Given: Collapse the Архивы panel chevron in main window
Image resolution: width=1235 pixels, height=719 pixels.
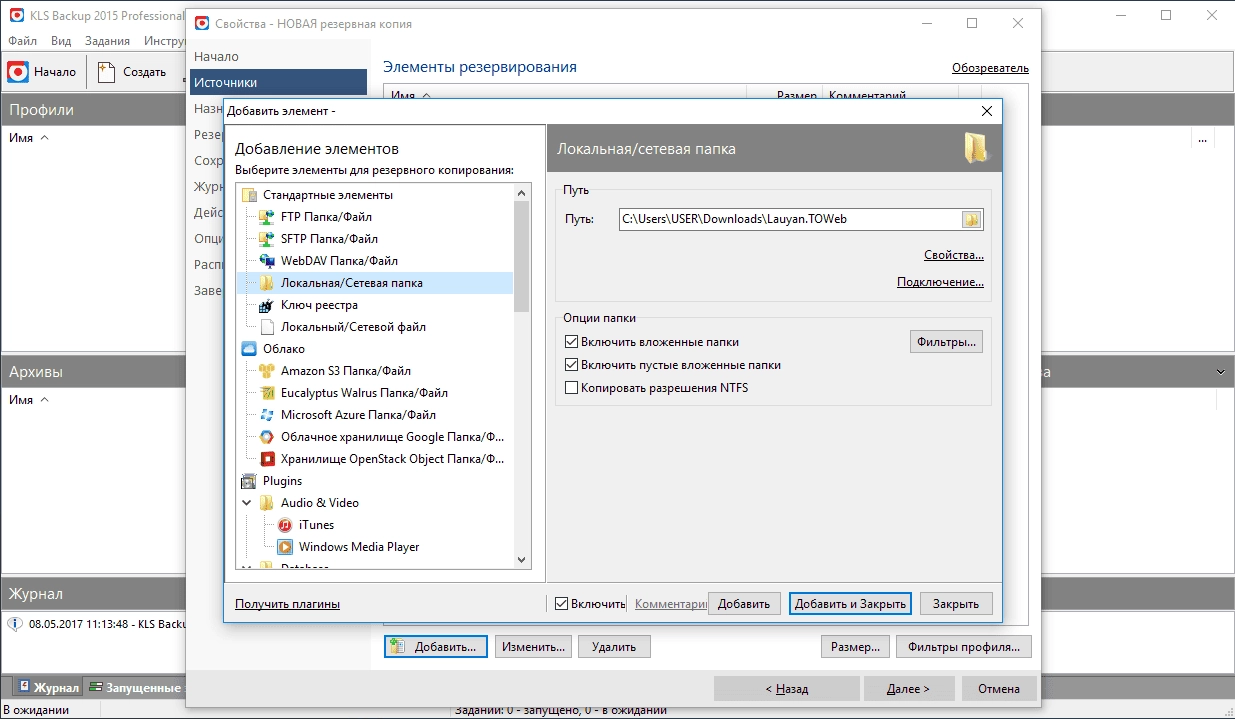Looking at the screenshot, I should coord(1221,372).
